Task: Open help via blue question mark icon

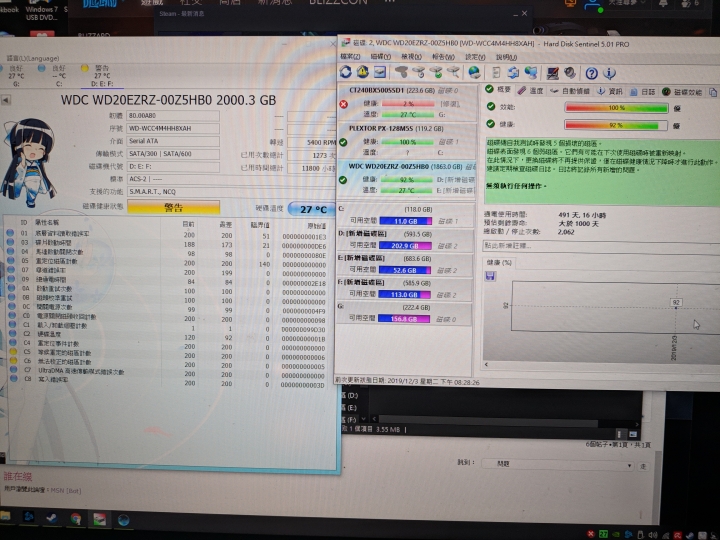Action: pos(591,73)
